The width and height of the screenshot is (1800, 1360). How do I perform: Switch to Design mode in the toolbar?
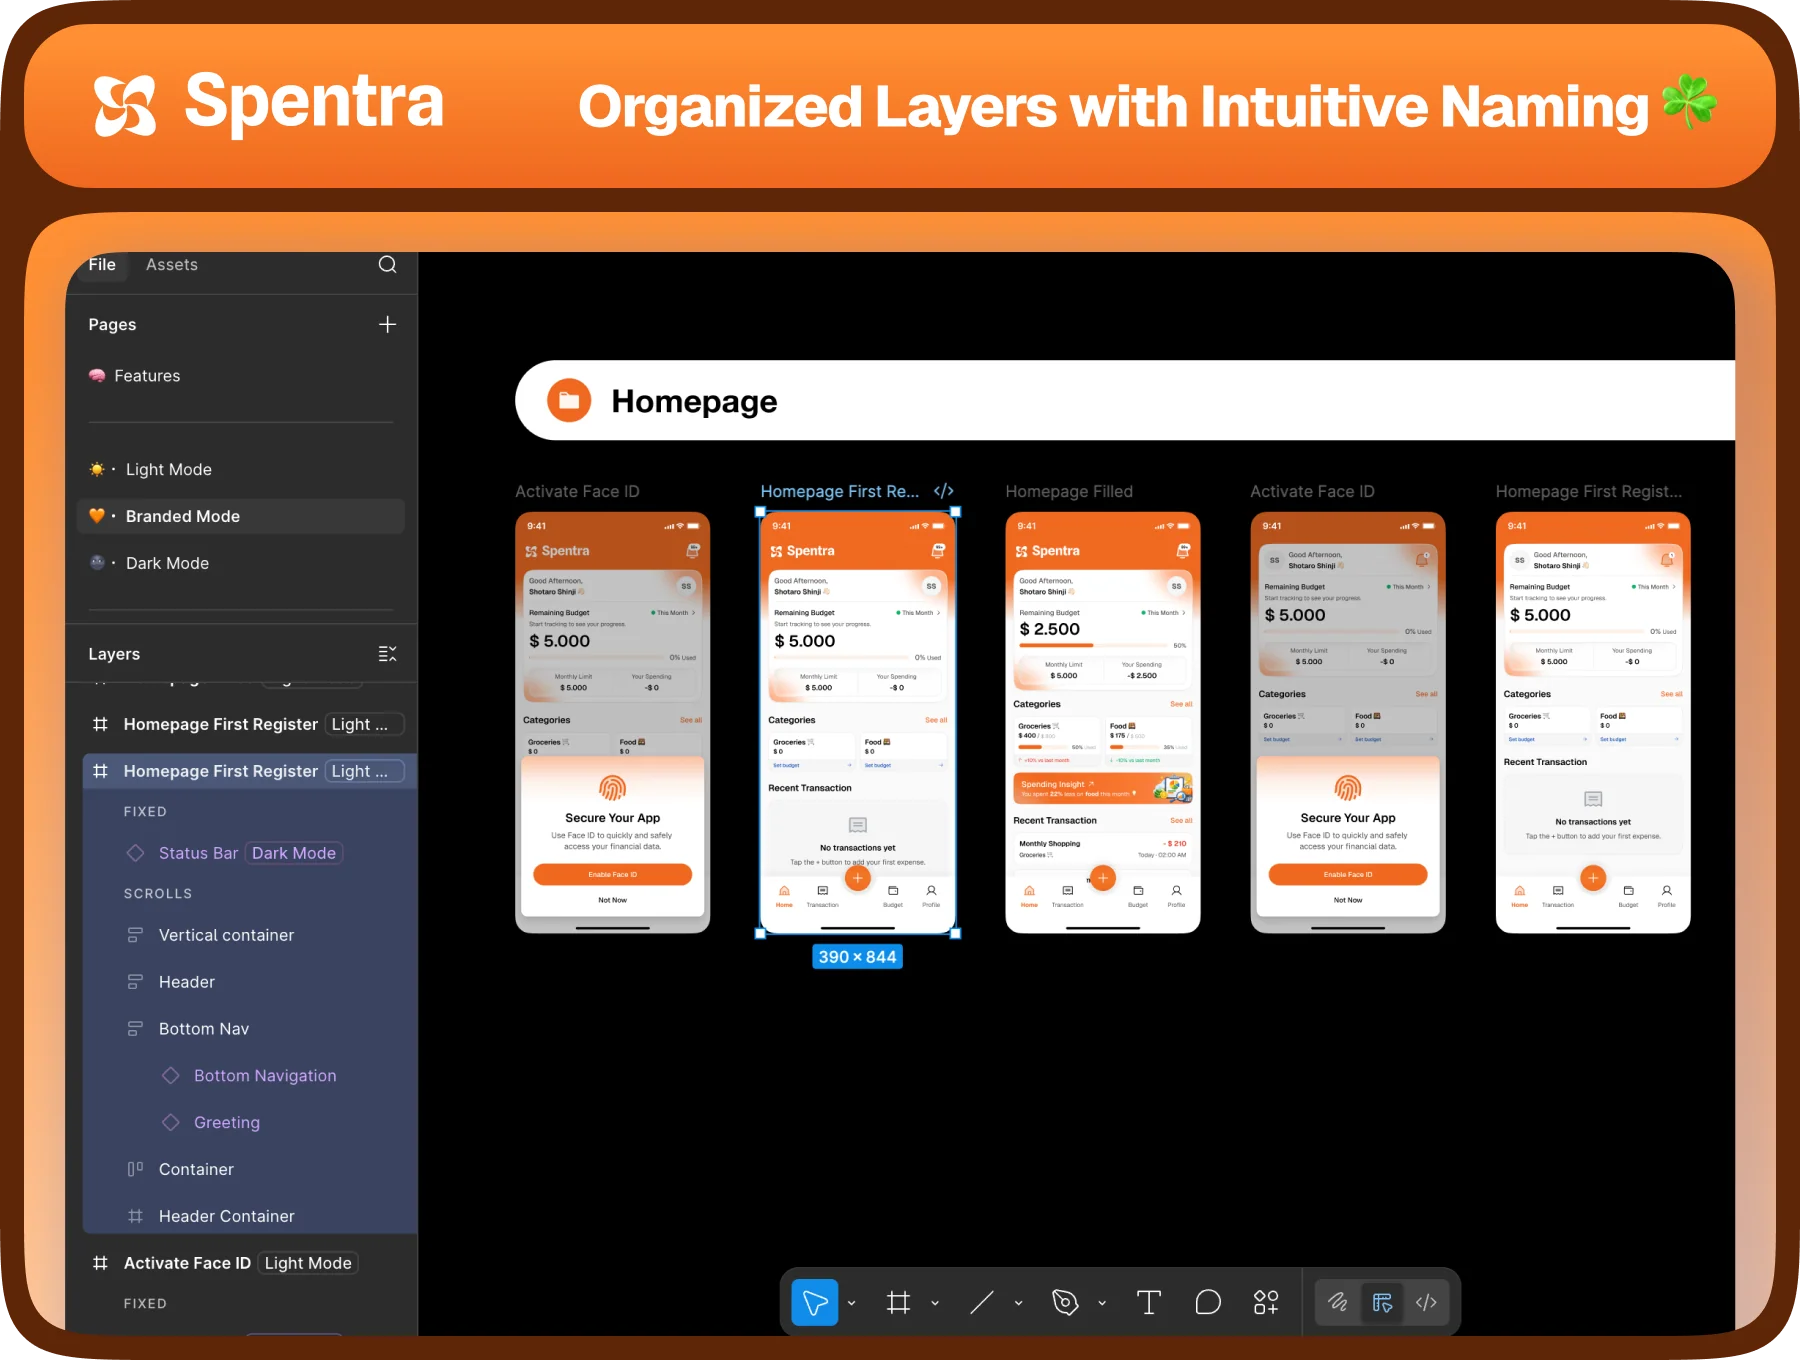pos(1382,1302)
